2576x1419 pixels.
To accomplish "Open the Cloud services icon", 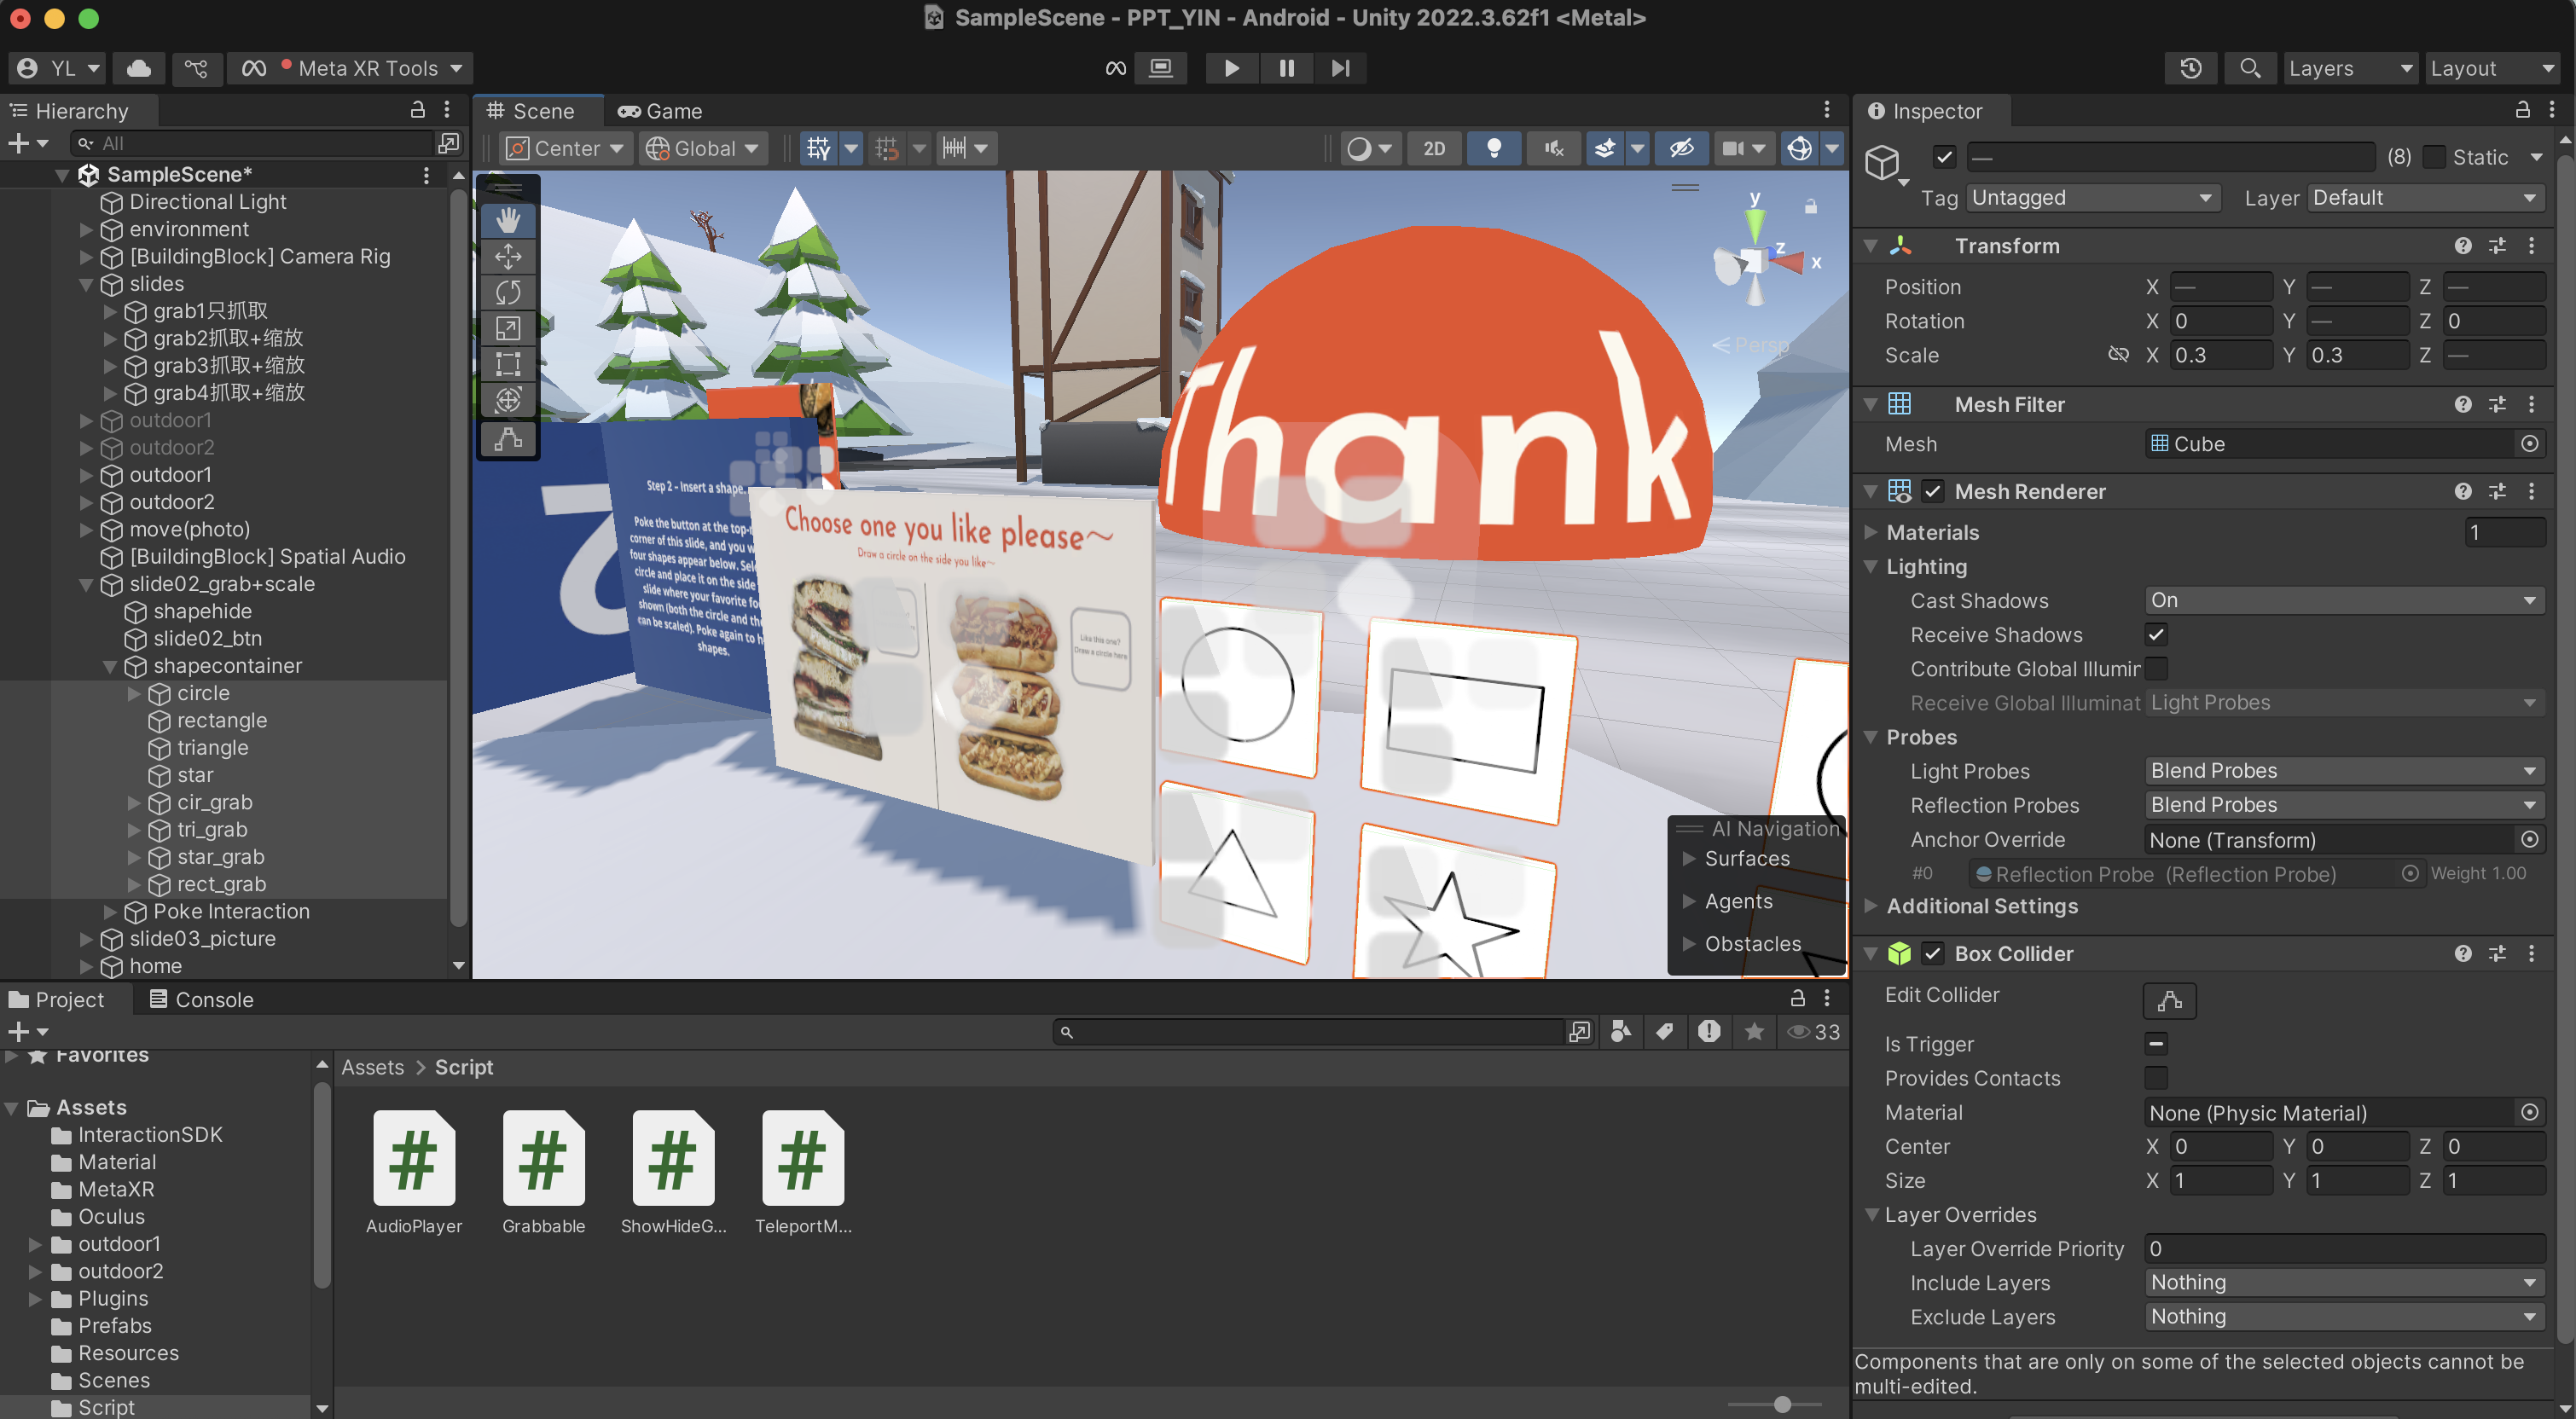I will (139, 68).
